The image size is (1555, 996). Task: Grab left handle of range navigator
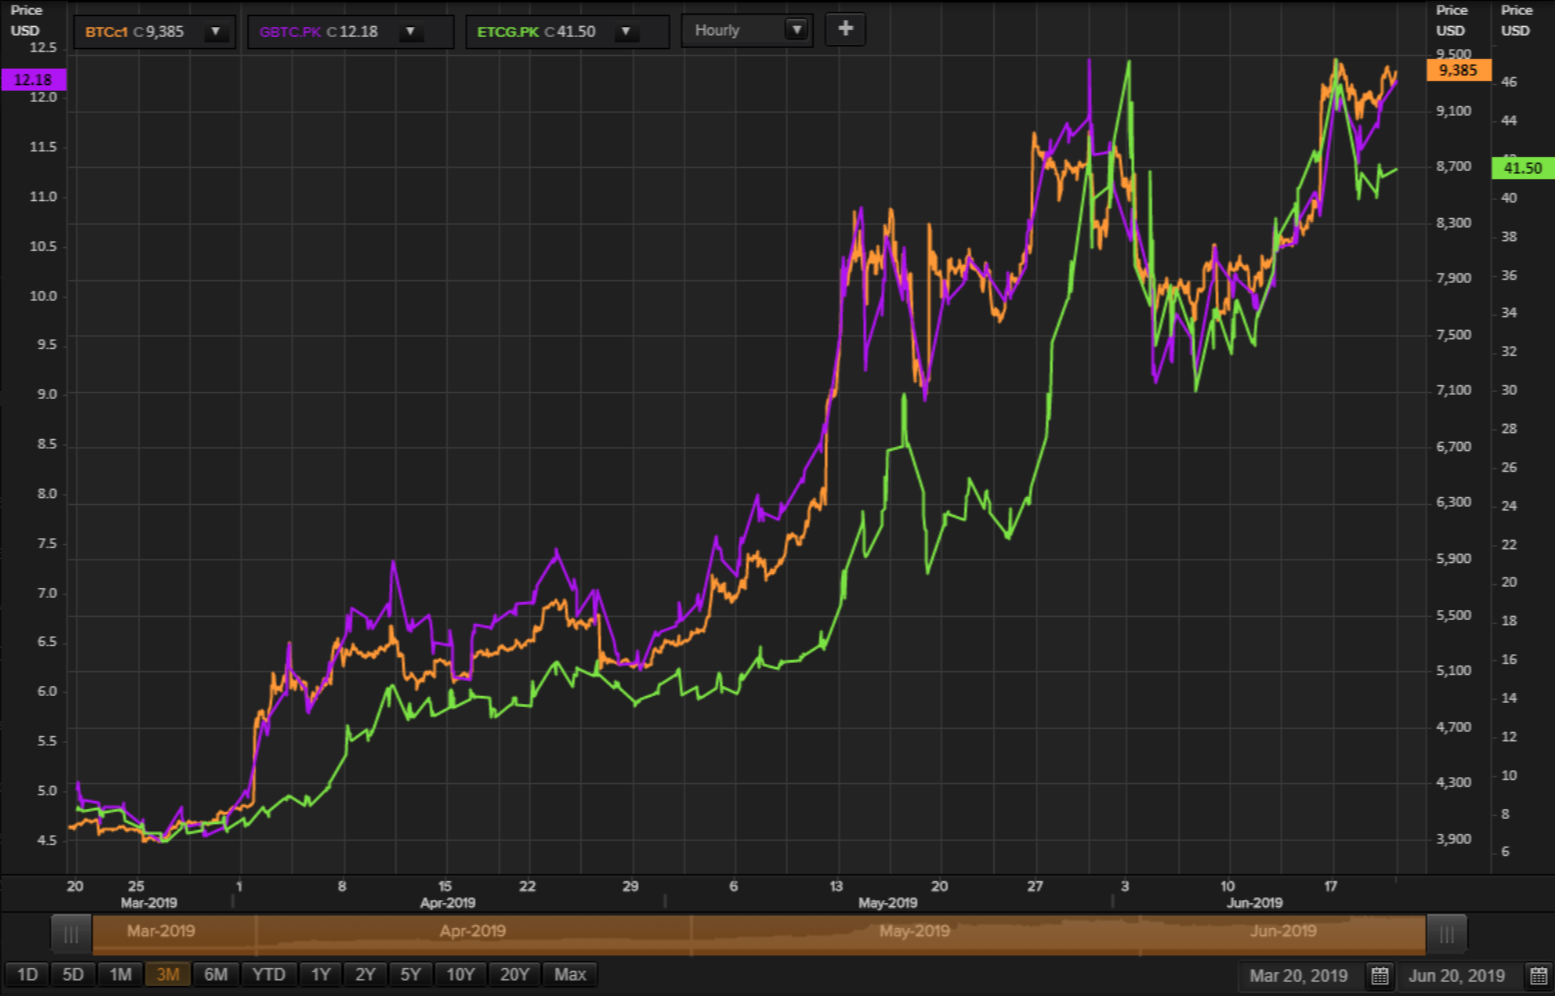[x=71, y=934]
